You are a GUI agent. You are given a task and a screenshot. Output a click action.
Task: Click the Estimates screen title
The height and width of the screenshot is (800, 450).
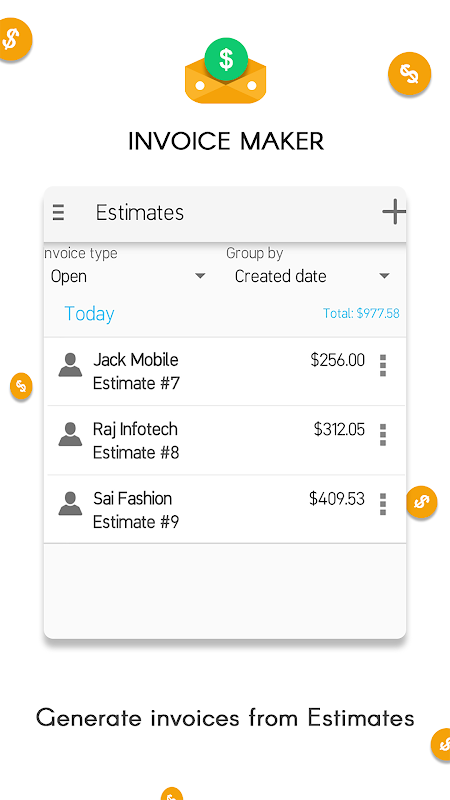pos(140,213)
